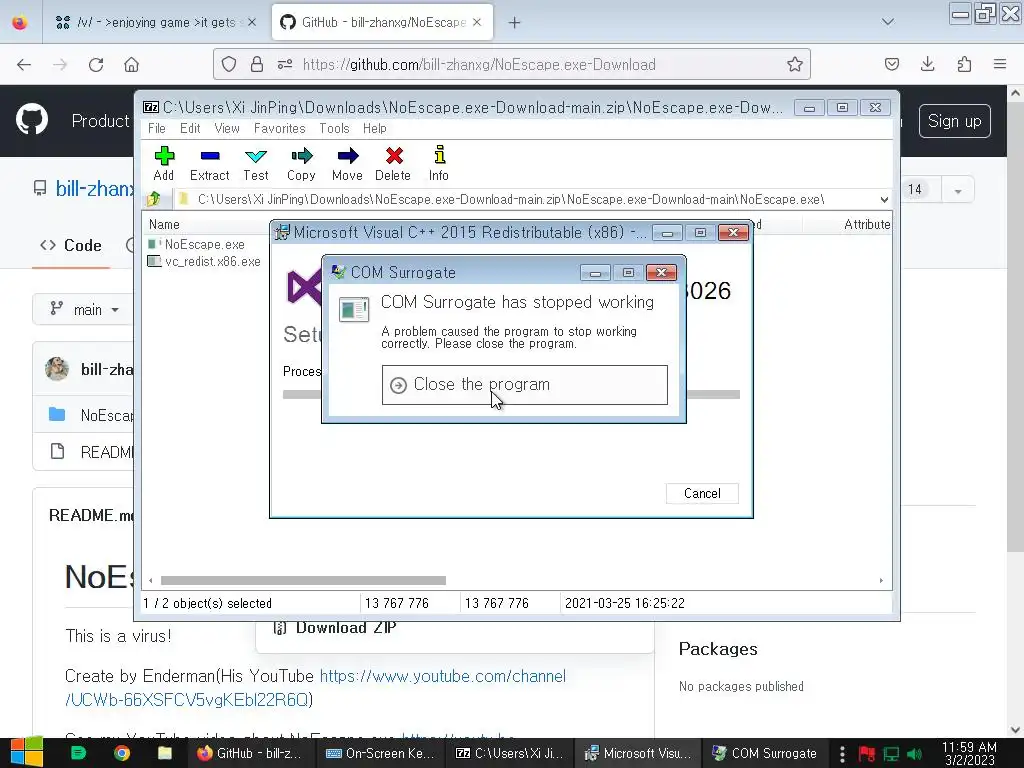Image resolution: width=1024 pixels, height=768 pixels.
Task: Open the 7-Zip Favorites menu
Action: click(280, 129)
